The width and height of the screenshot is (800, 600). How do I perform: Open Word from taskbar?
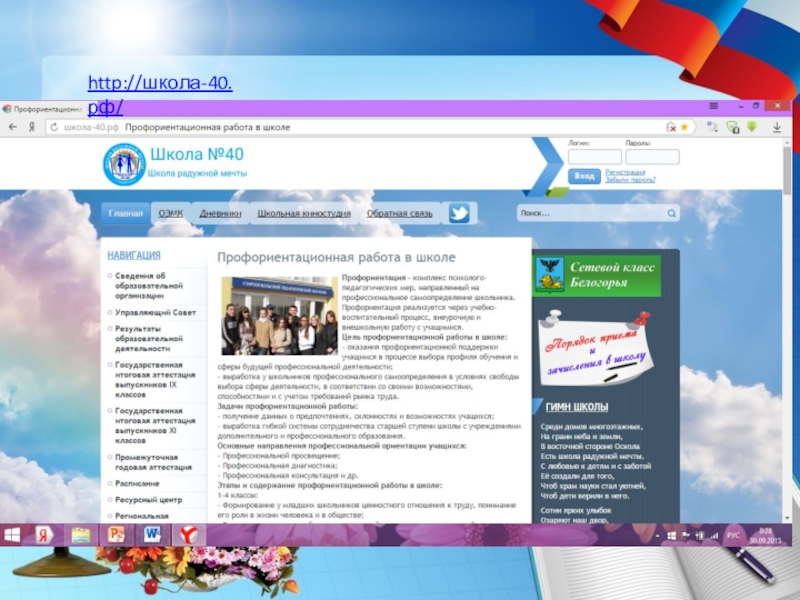[x=152, y=535]
